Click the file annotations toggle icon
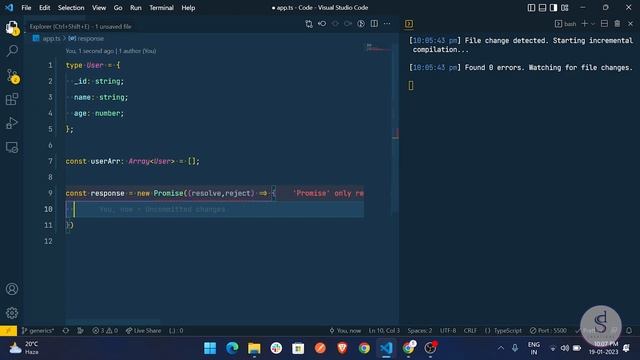Image resolution: width=640 pixels, height=360 pixels. tap(361, 24)
